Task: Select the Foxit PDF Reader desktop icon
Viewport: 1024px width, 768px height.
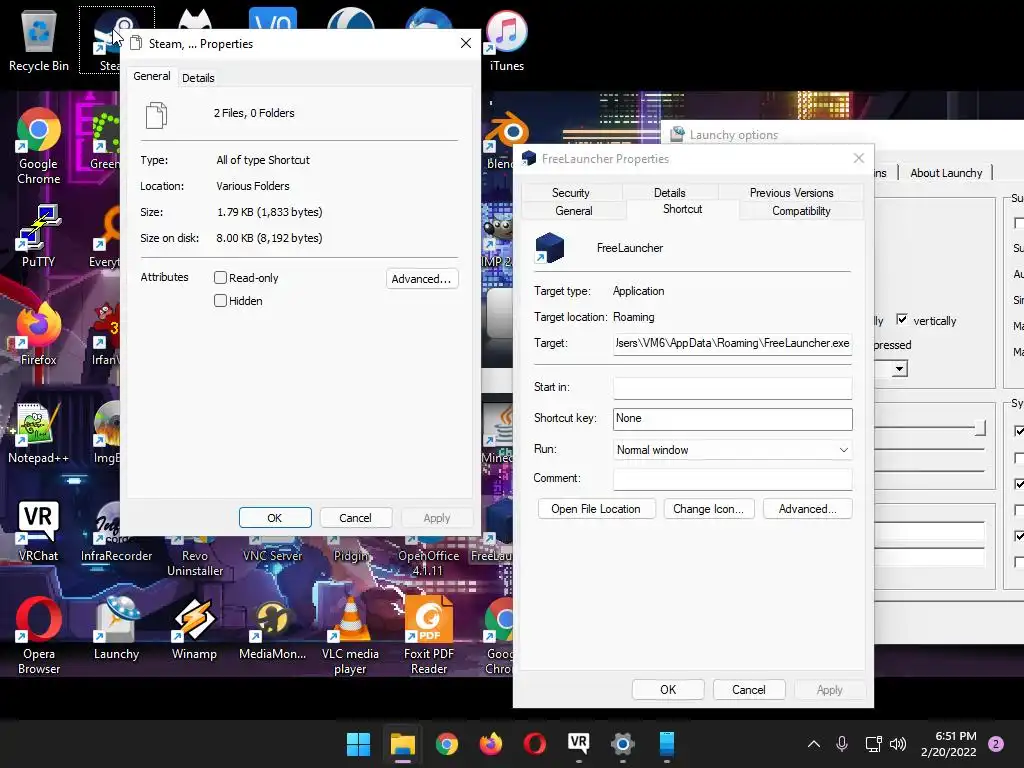Action: (428, 635)
